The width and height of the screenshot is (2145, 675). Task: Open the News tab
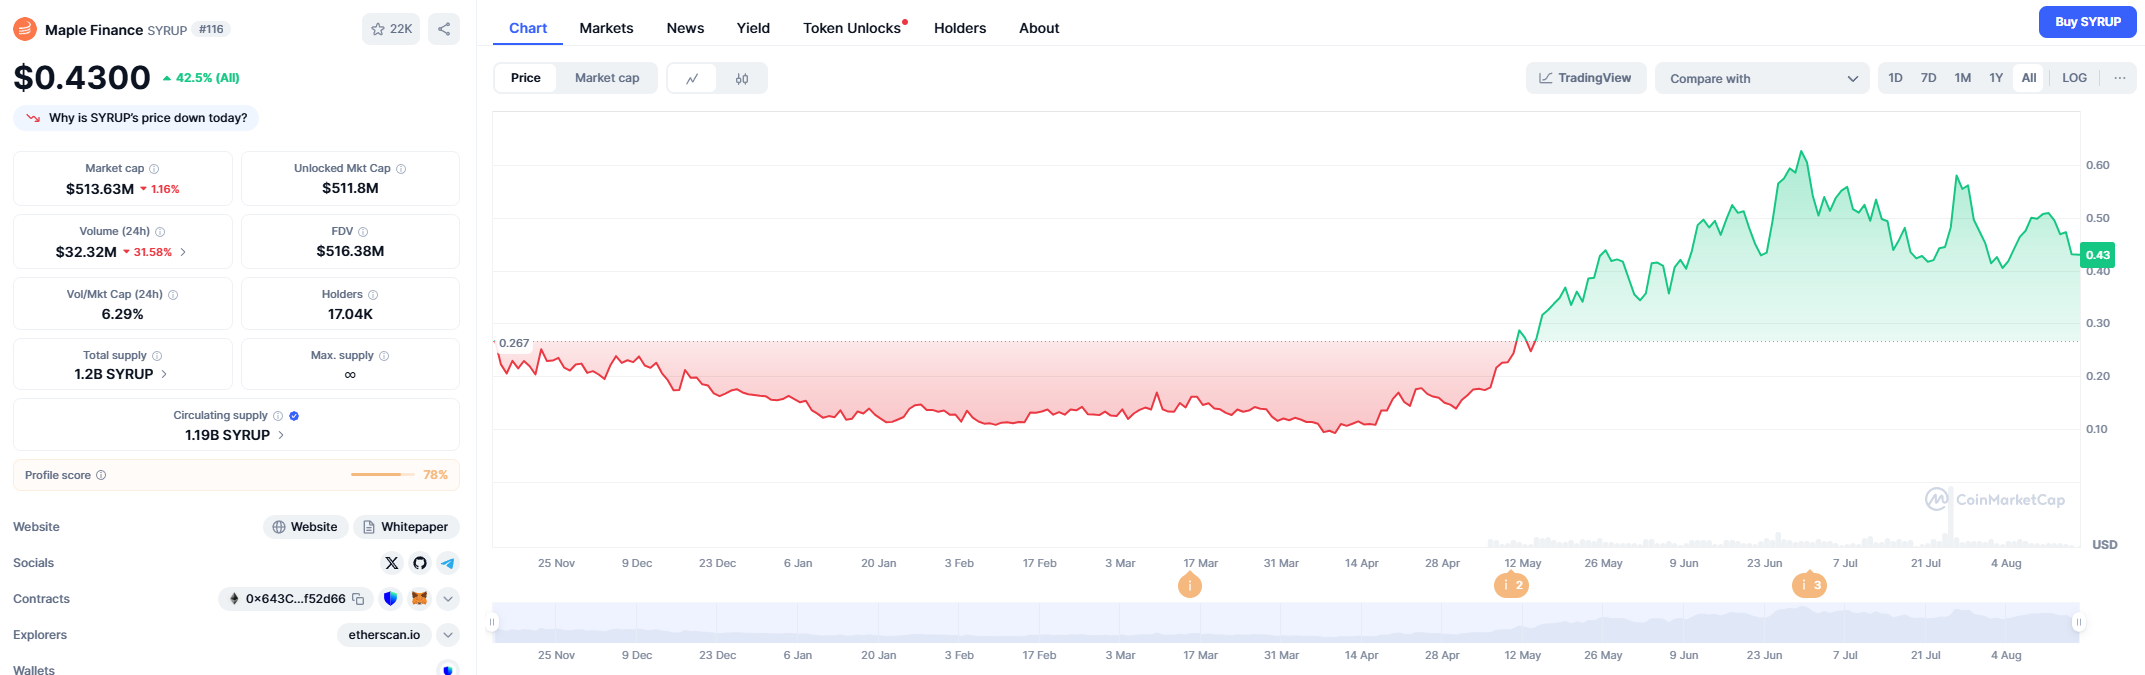(685, 28)
